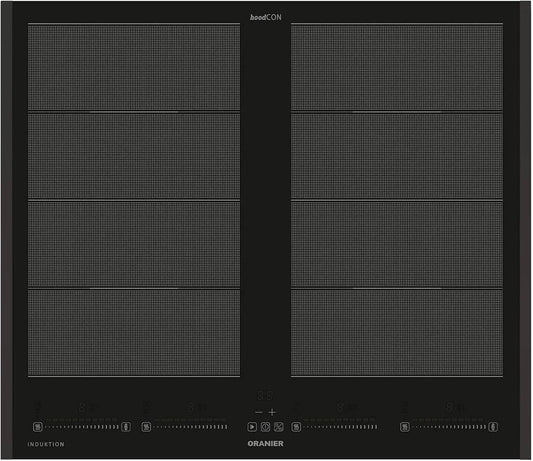Tap the far-left zone keep-warm icon
This screenshot has width=533, height=461.
tap(38, 427)
